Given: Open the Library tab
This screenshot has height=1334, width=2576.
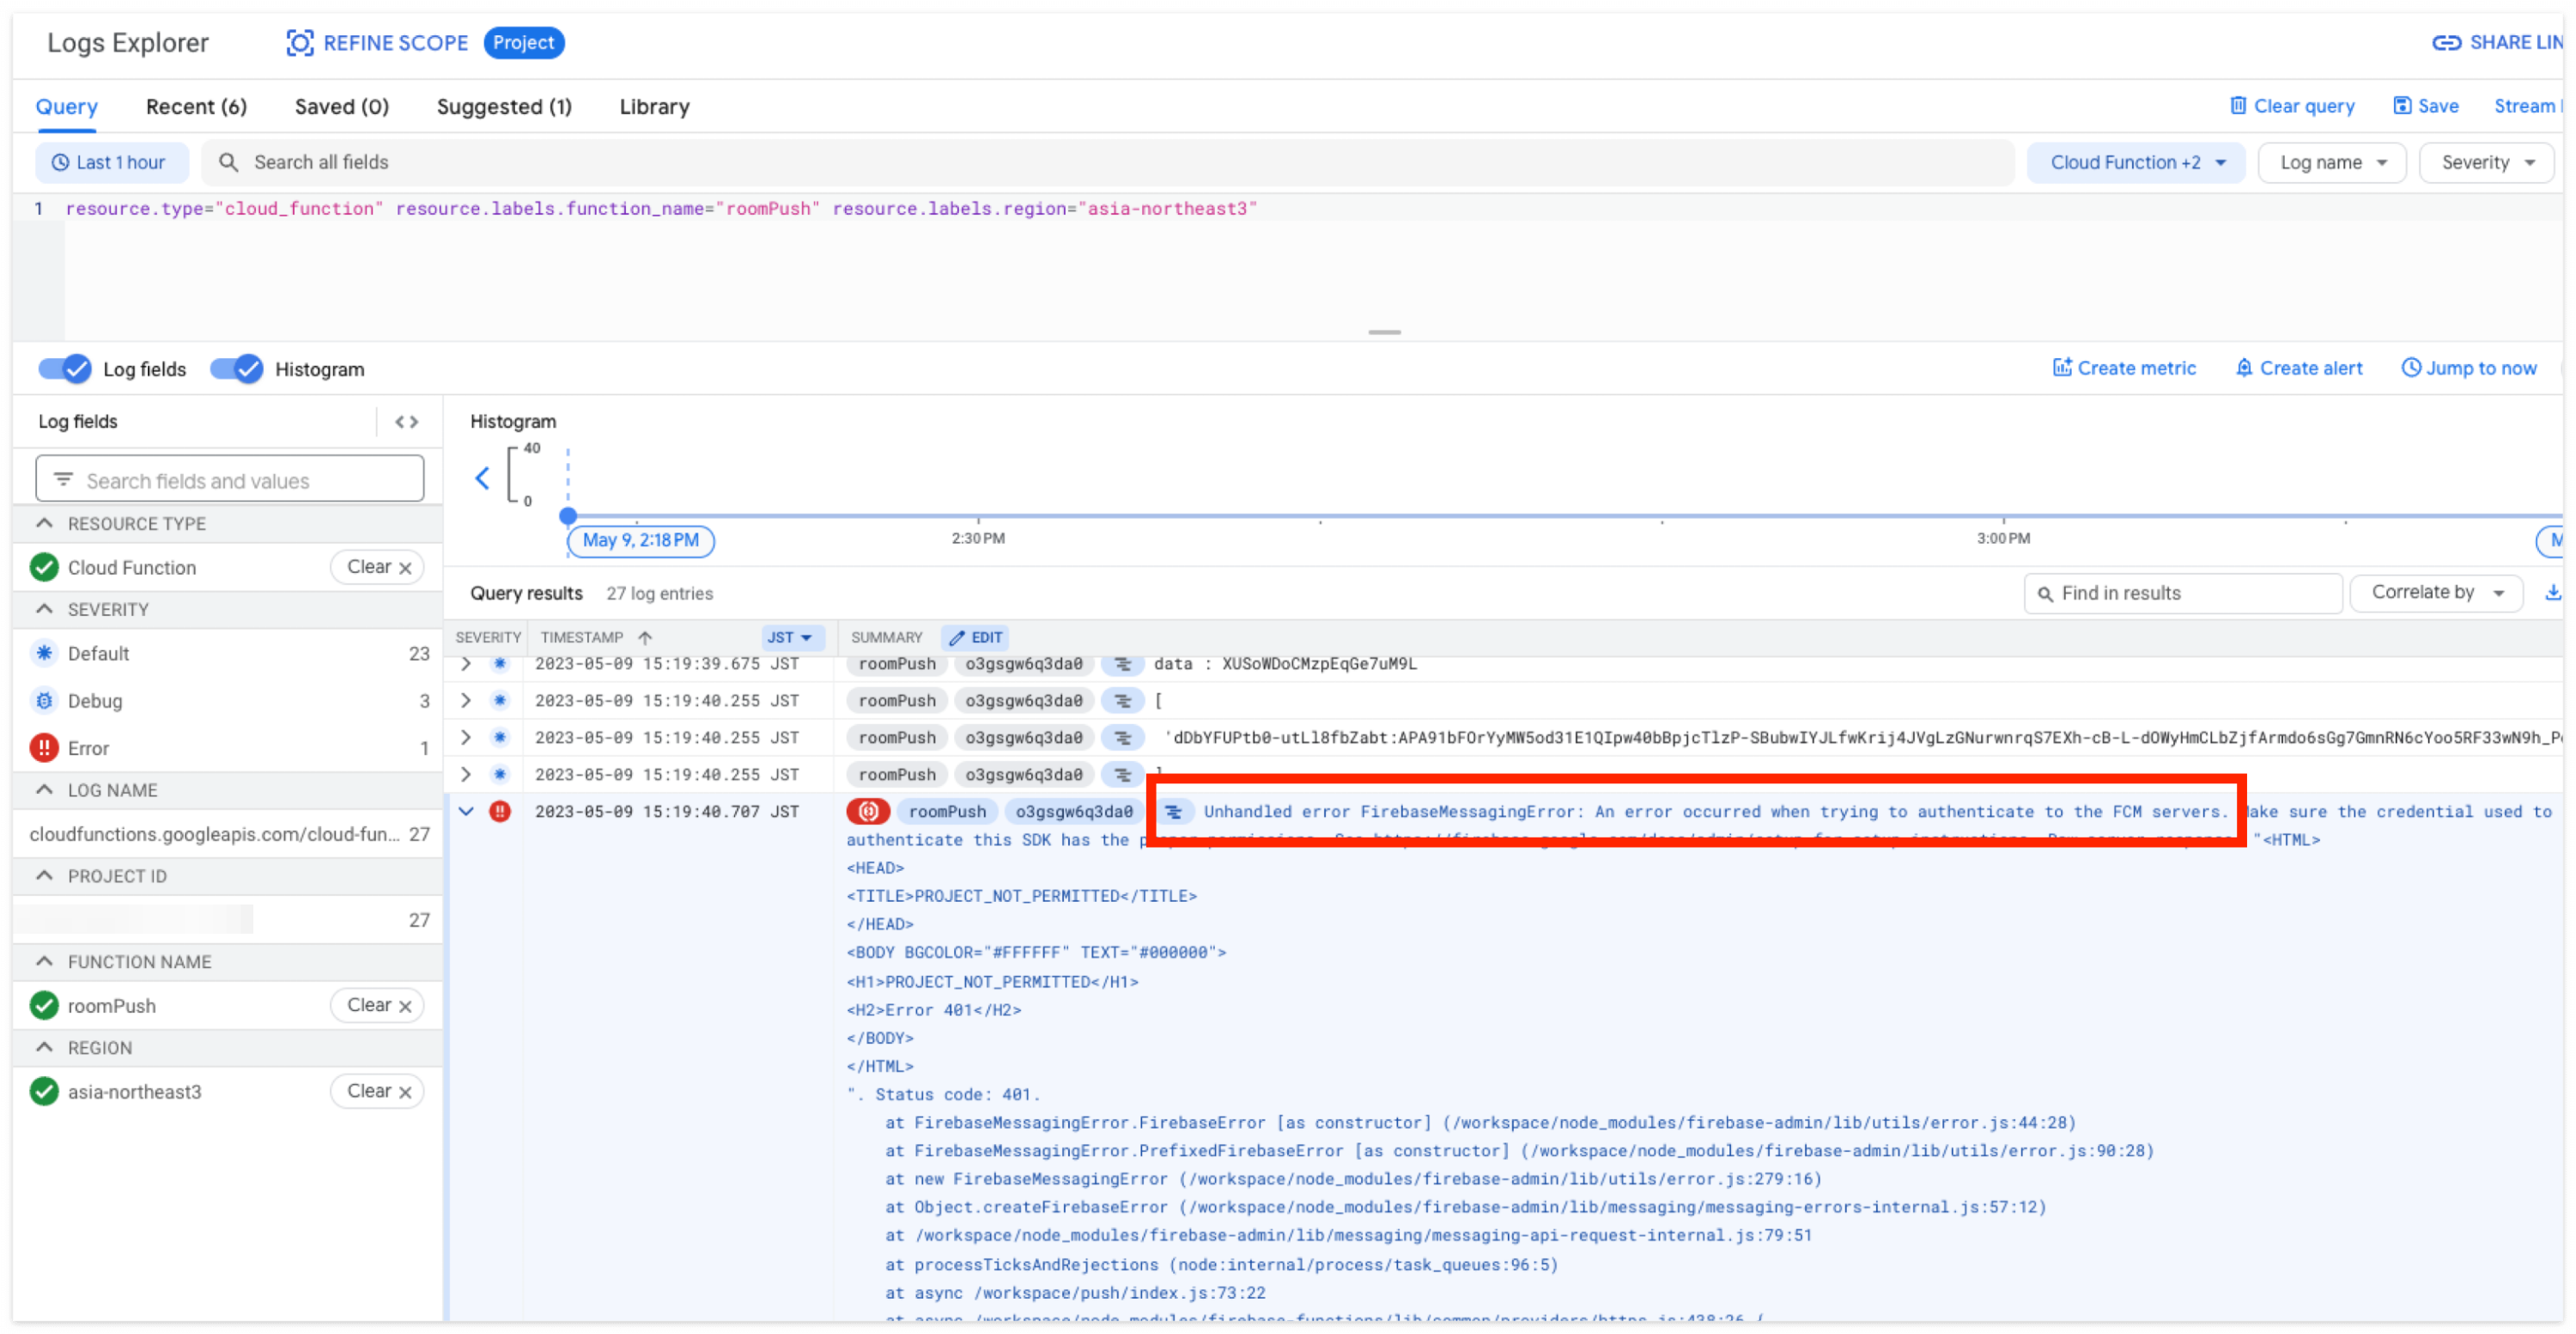Looking at the screenshot, I should (654, 107).
